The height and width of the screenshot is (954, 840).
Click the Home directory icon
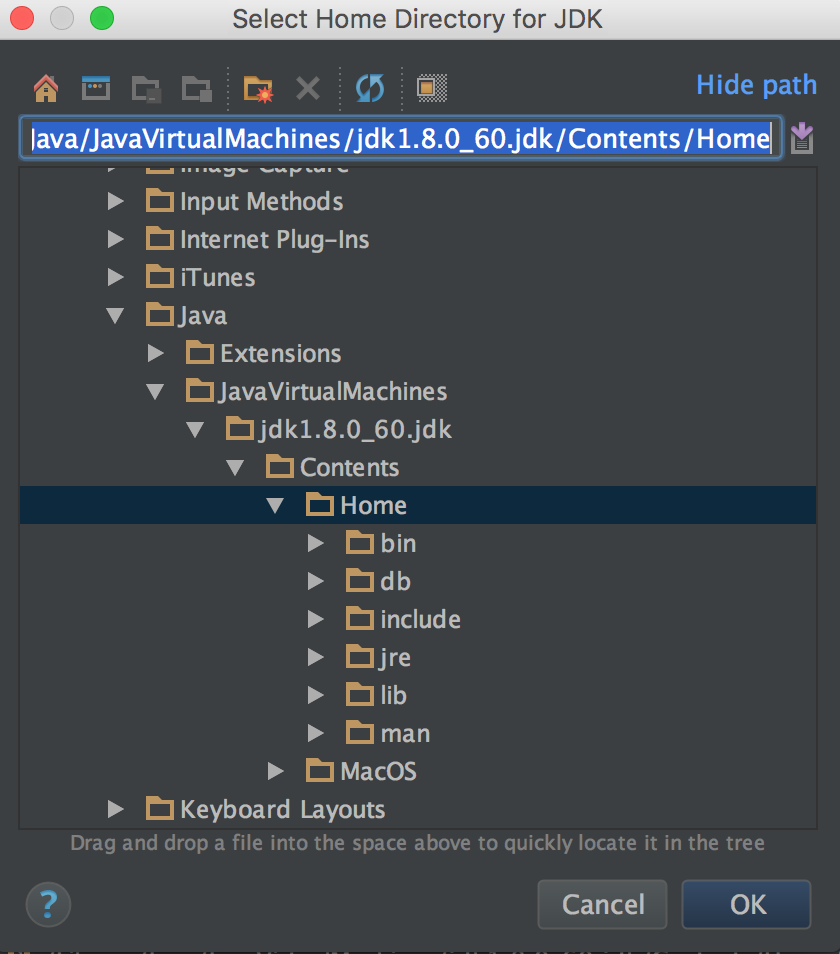point(46,88)
